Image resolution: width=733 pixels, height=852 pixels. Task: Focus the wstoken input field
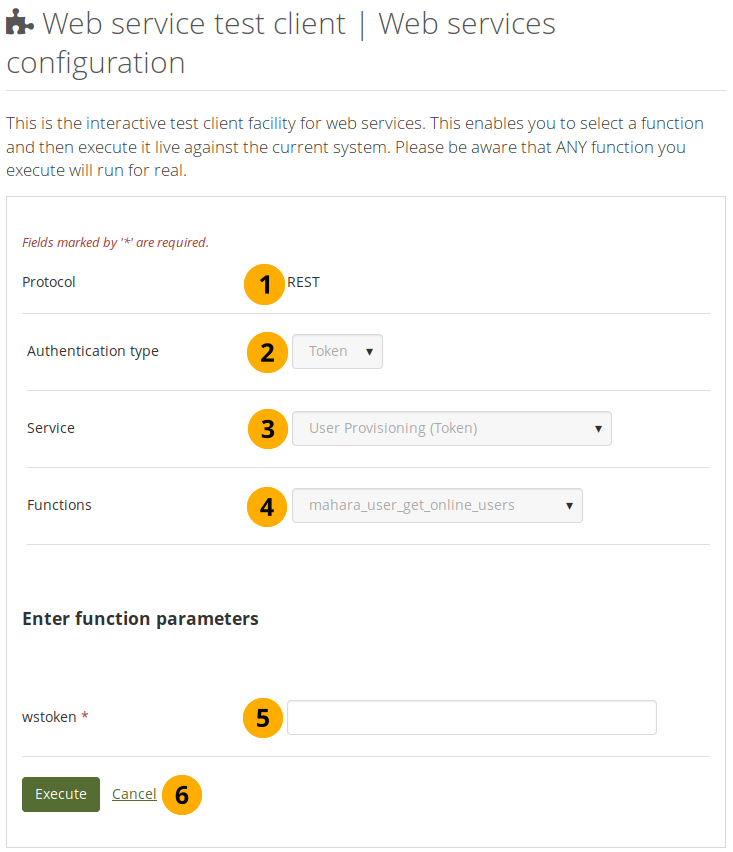[x=471, y=718]
